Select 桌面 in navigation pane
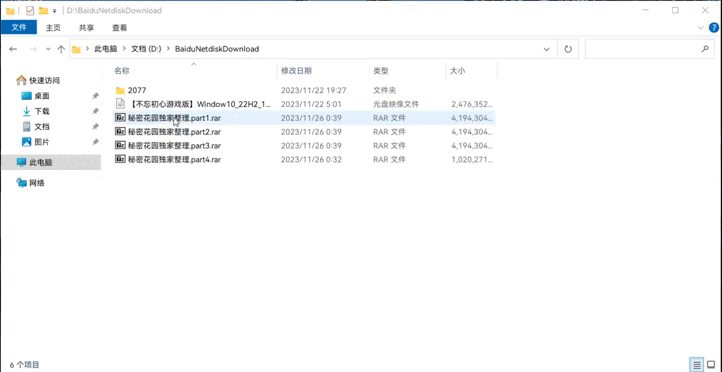The width and height of the screenshot is (722, 372). 42,96
